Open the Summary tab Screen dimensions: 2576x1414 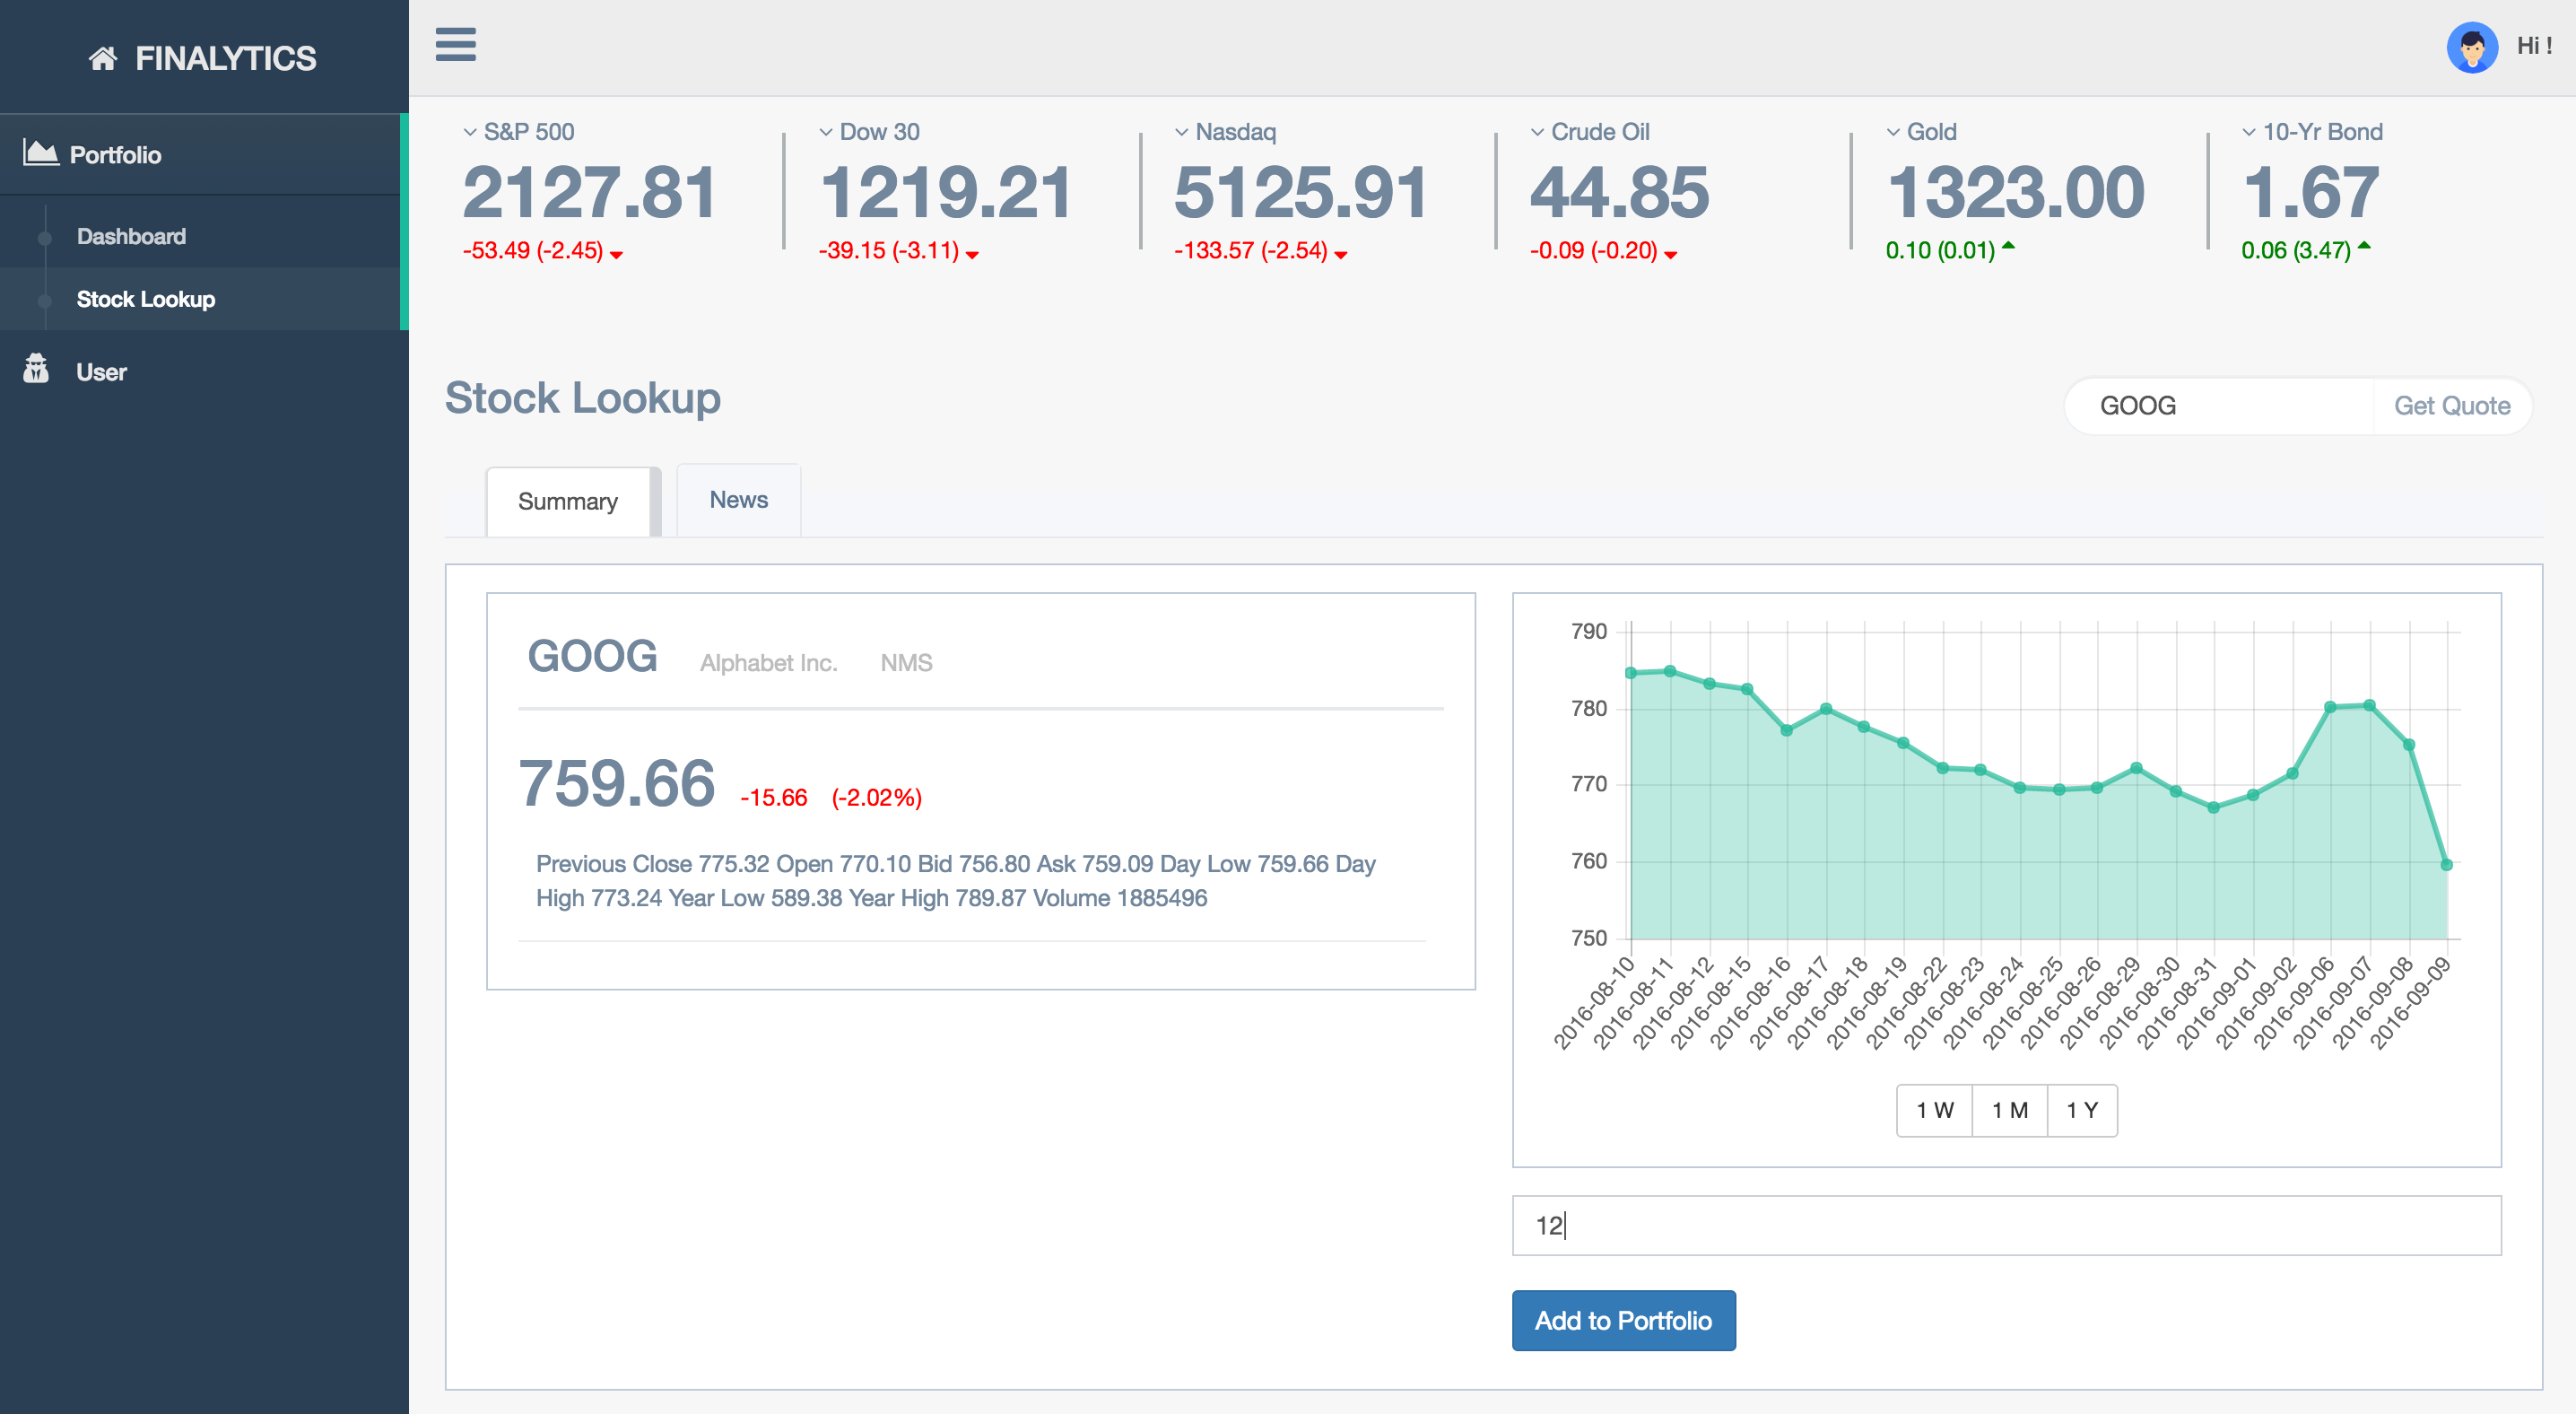[x=567, y=502]
